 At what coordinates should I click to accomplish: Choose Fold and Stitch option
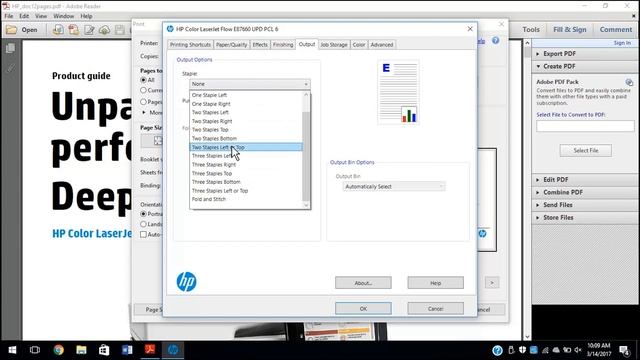(247, 199)
